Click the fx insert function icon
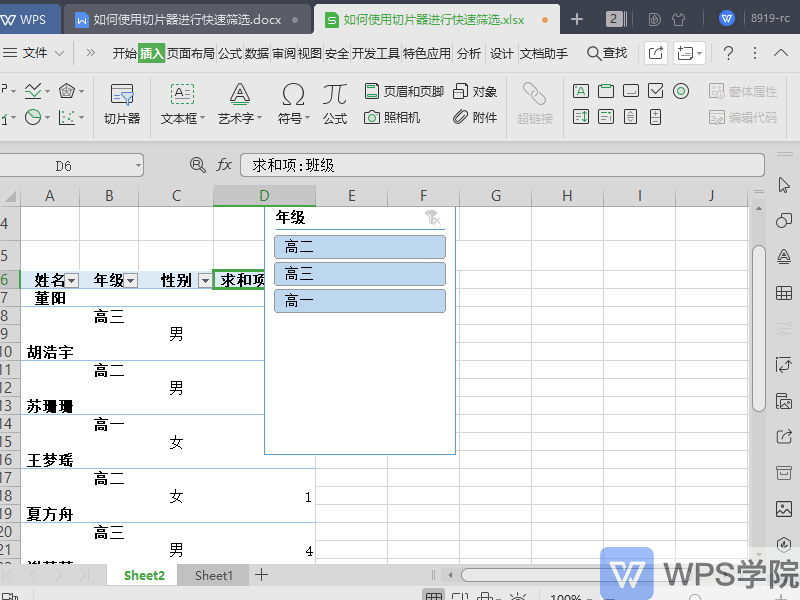Image resolution: width=800 pixels, height=600 pixels. coord(224,165)
